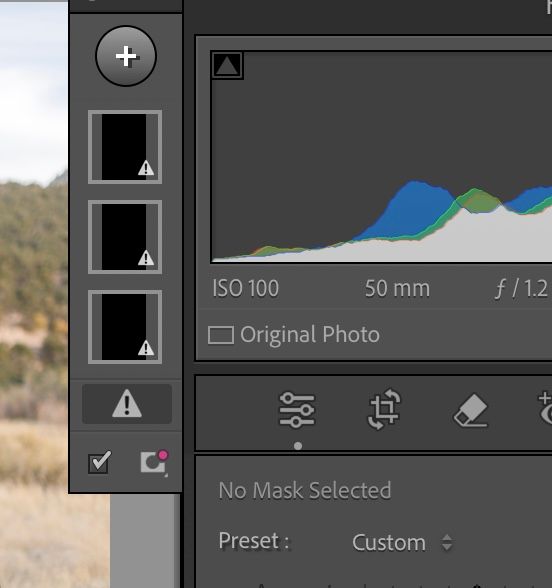Click the landscape photo preview
Image resolution: width=552 pixels, height=588 pixels.
34,292
